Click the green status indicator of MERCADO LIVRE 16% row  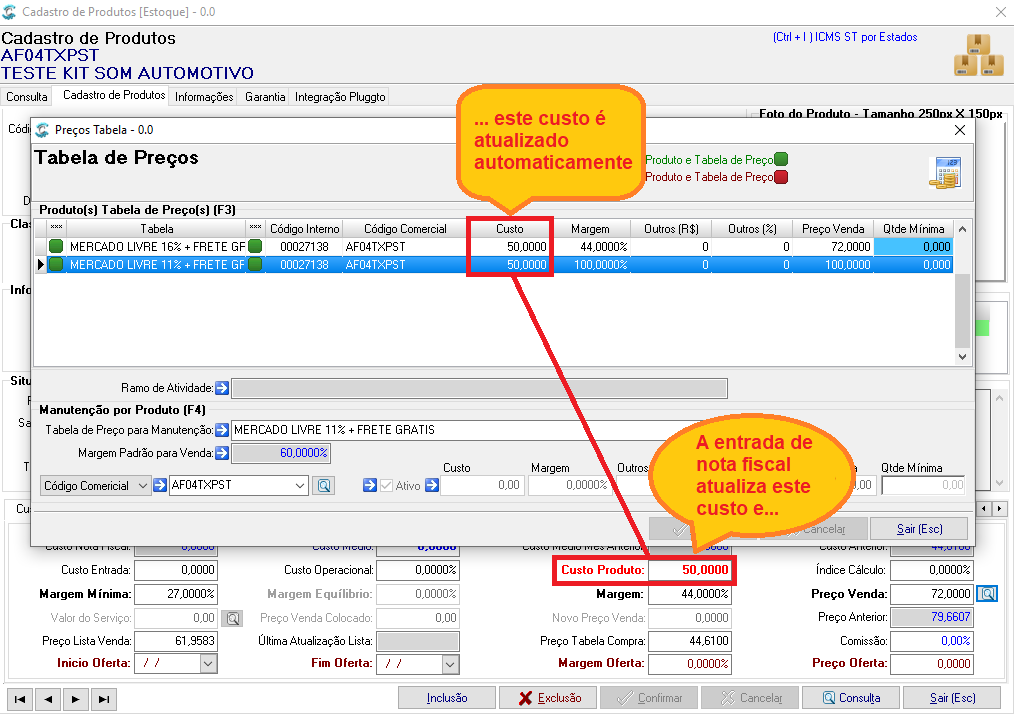(56, 246)
